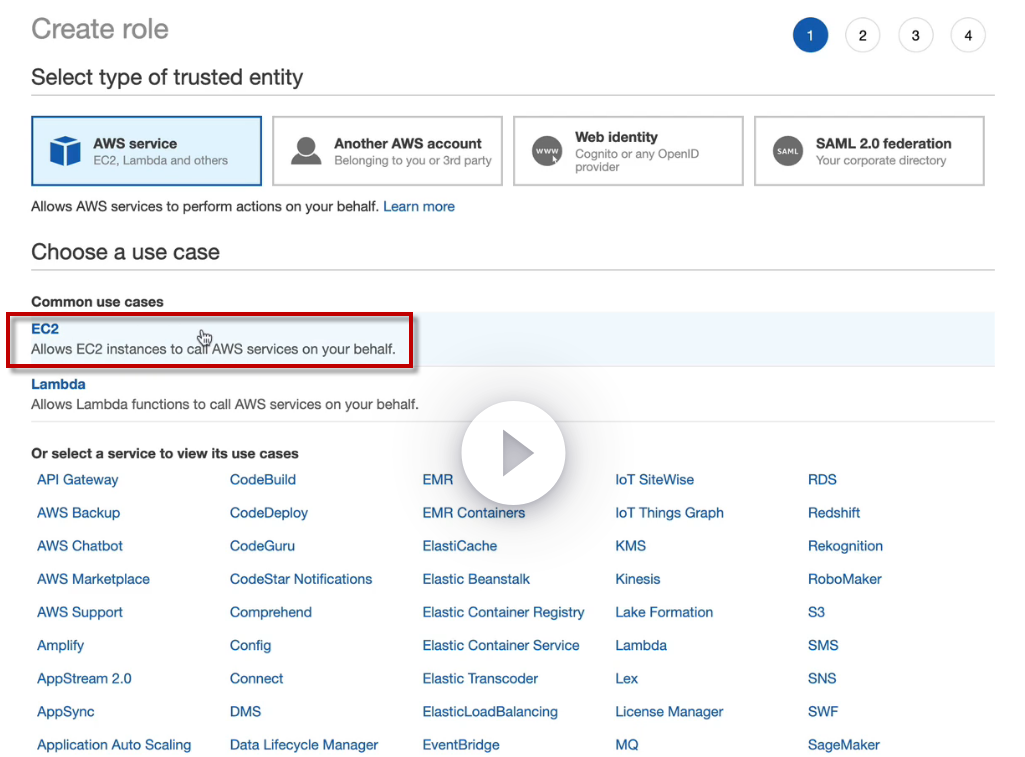Viewport: 1025px width, 757px height.
Task: Choose IoT SiteWise service
Action: click(654, 479)
